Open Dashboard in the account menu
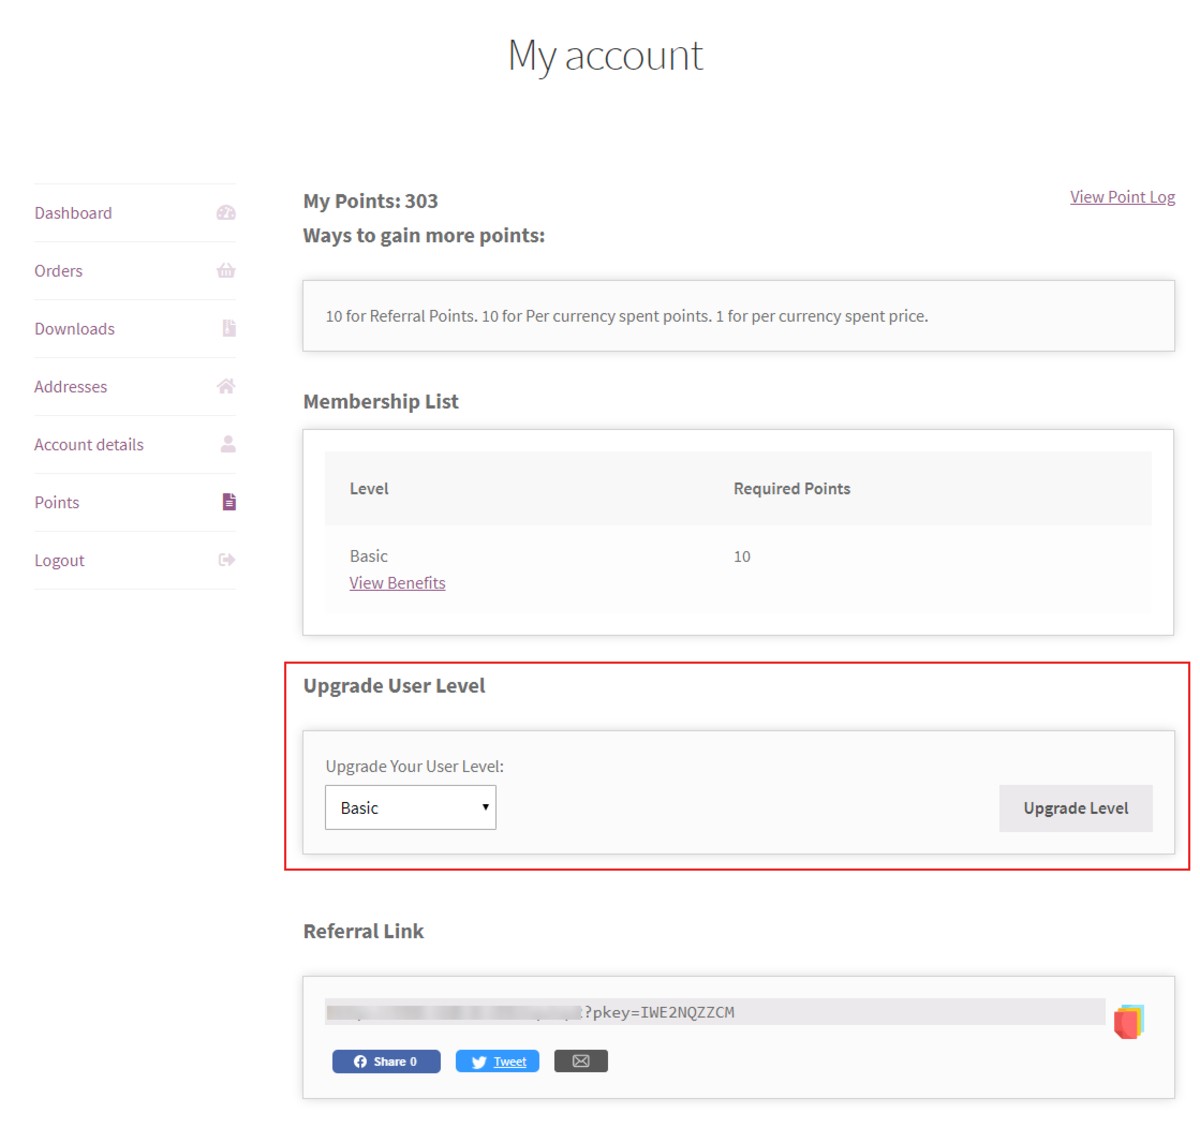The image size is (1200, 1128). click(73, 213)
